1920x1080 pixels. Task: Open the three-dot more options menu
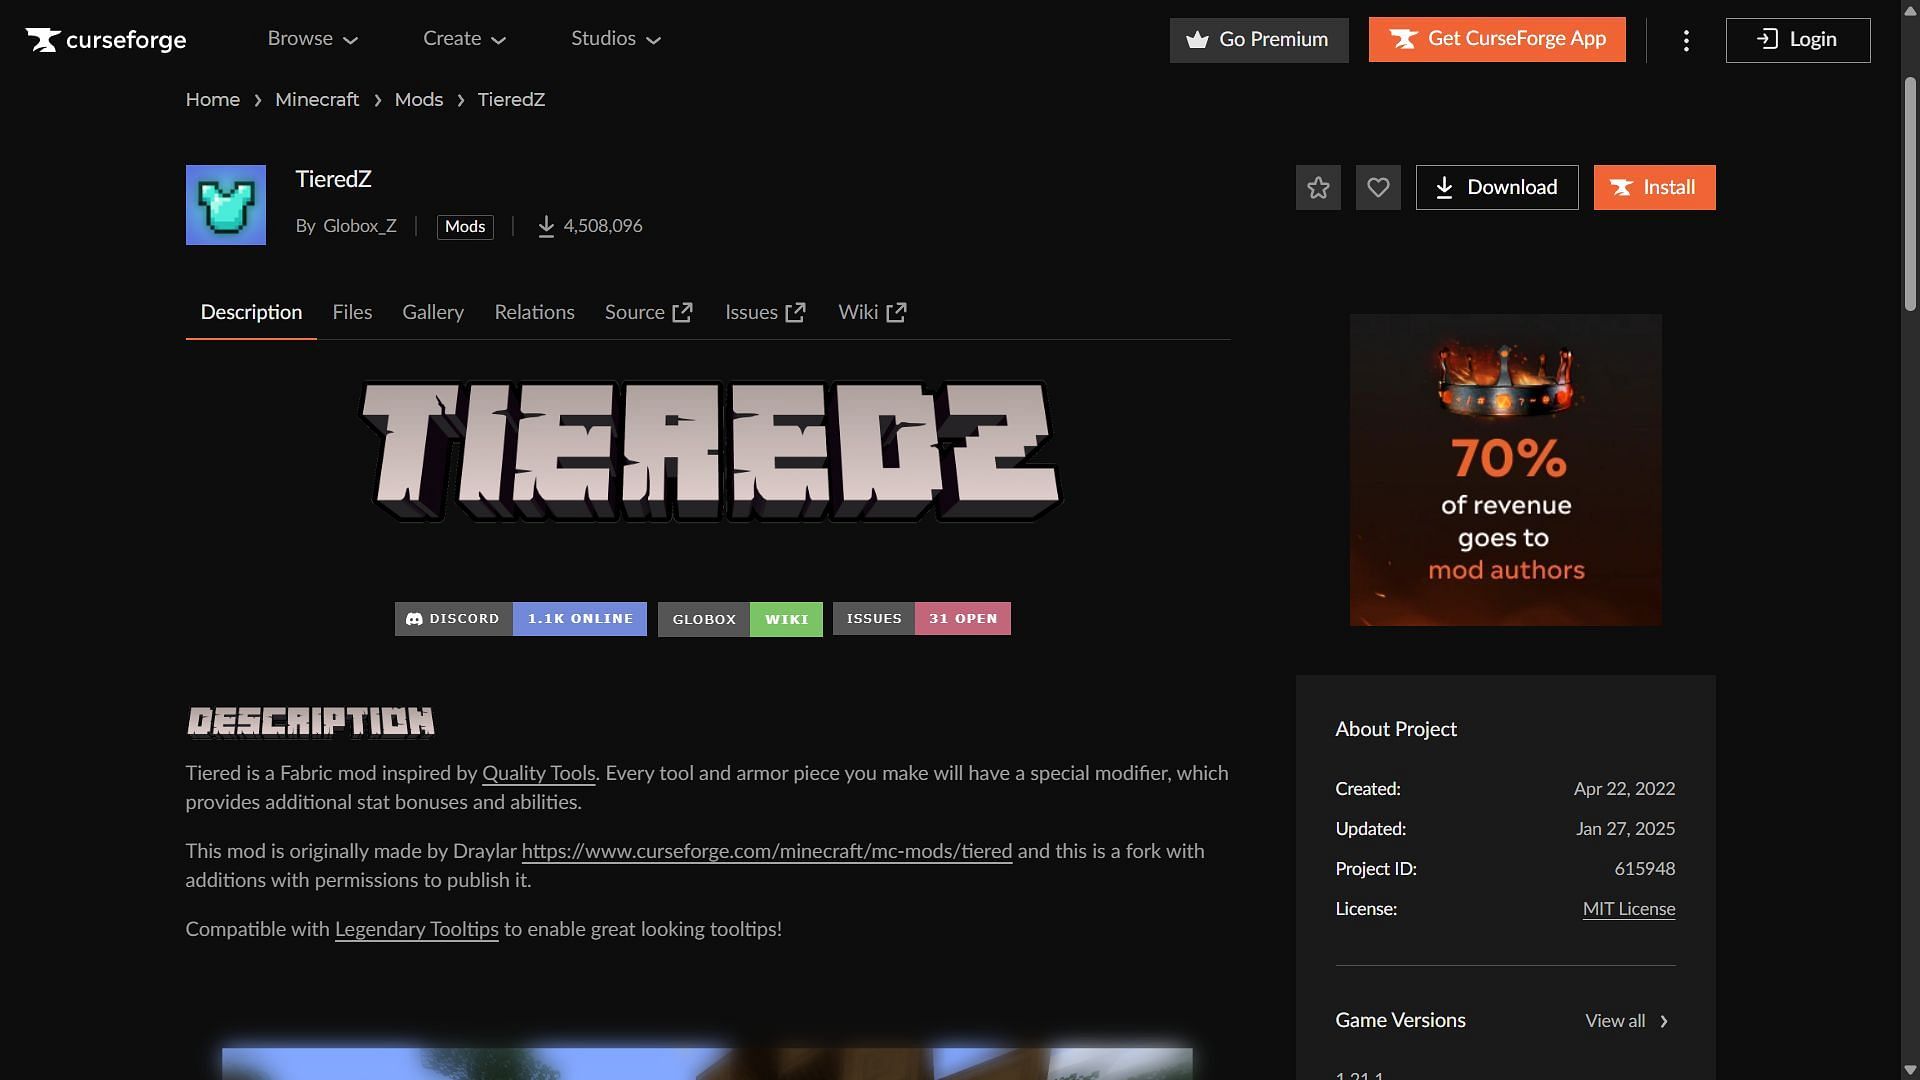click(1686, 40)
